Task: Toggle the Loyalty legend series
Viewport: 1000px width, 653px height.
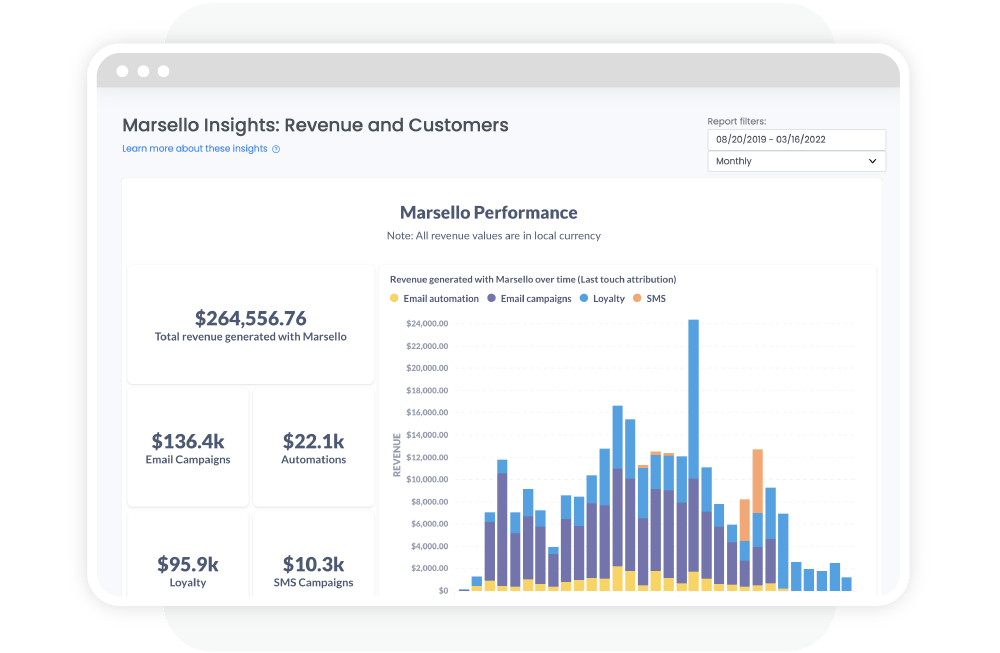Action: 602,298
